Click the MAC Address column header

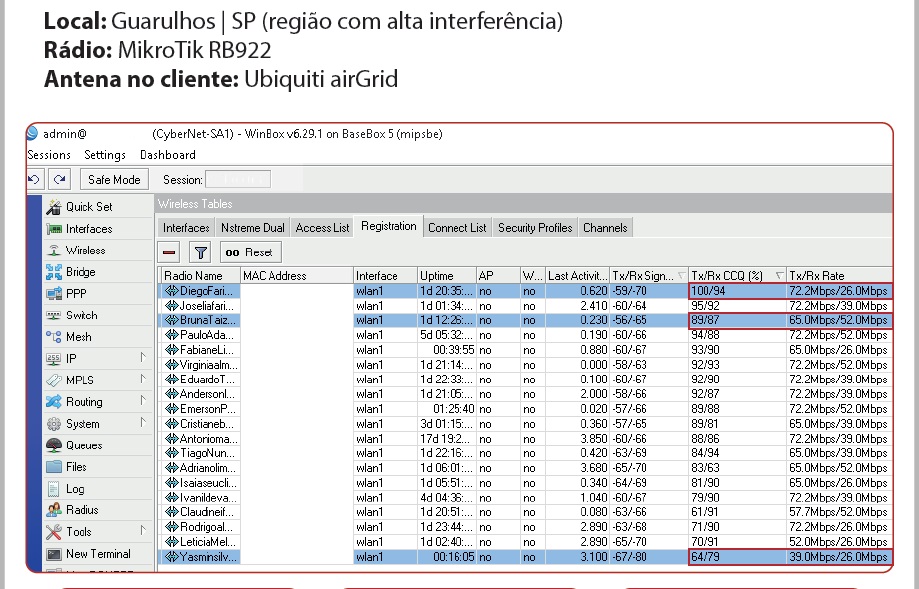[x=297, y=275]
